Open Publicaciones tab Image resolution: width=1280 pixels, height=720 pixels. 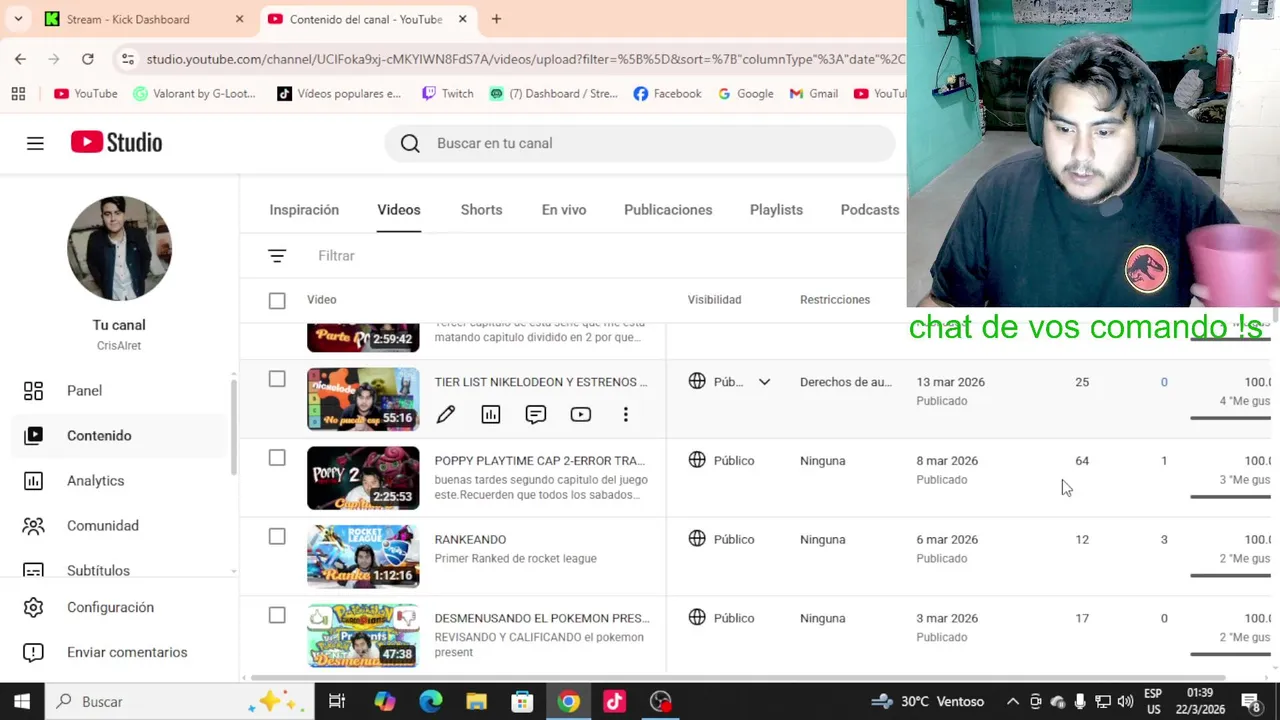668,210
